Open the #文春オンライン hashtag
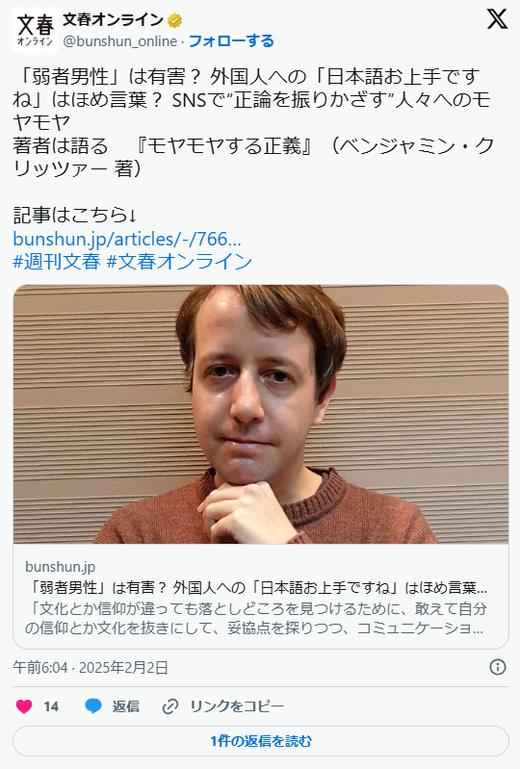Image resolution: width=520 pixels, height=769 pixels. coord(180,261)
